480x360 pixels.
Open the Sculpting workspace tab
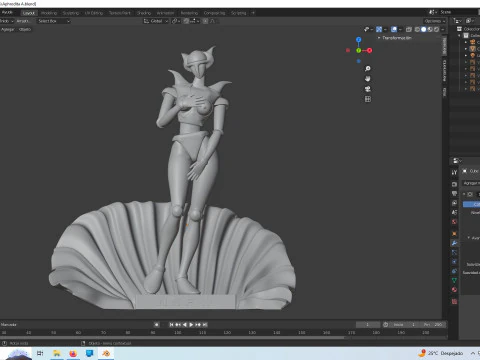click(71, 13)
